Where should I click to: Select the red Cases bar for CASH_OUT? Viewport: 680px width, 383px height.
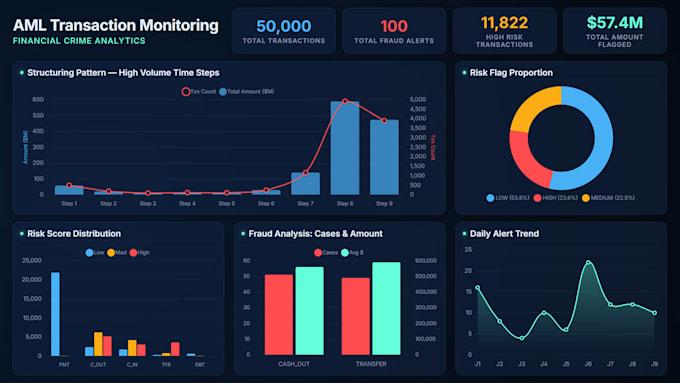[x=279, y=314]
